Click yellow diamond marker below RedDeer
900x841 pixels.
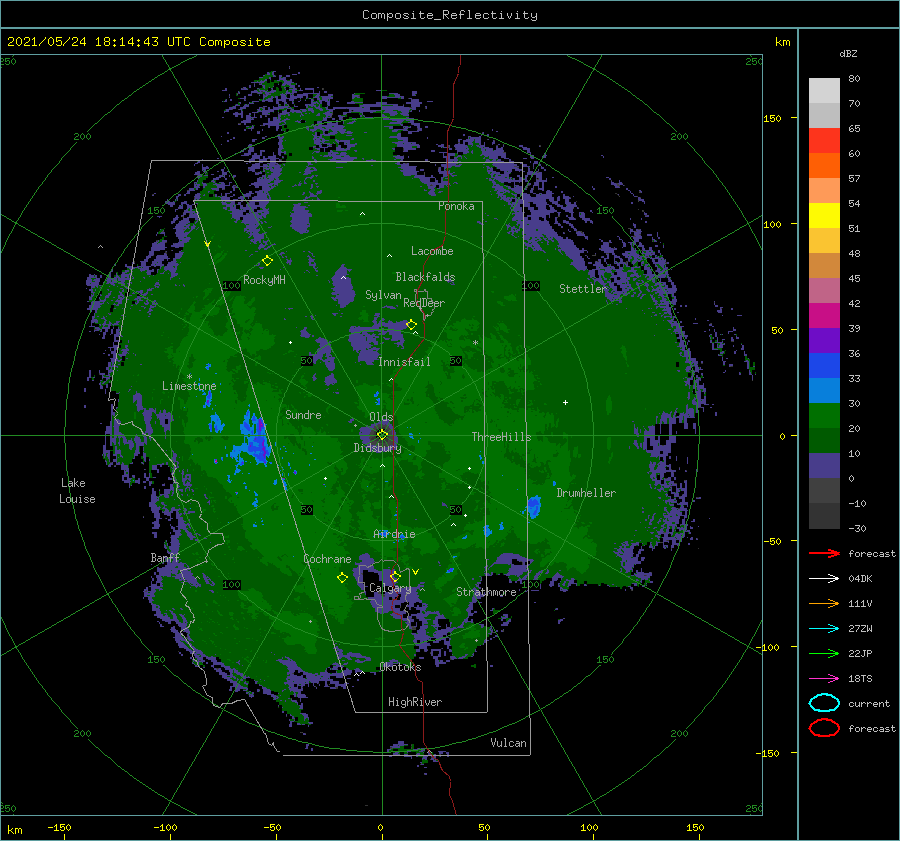coord(411,325)
